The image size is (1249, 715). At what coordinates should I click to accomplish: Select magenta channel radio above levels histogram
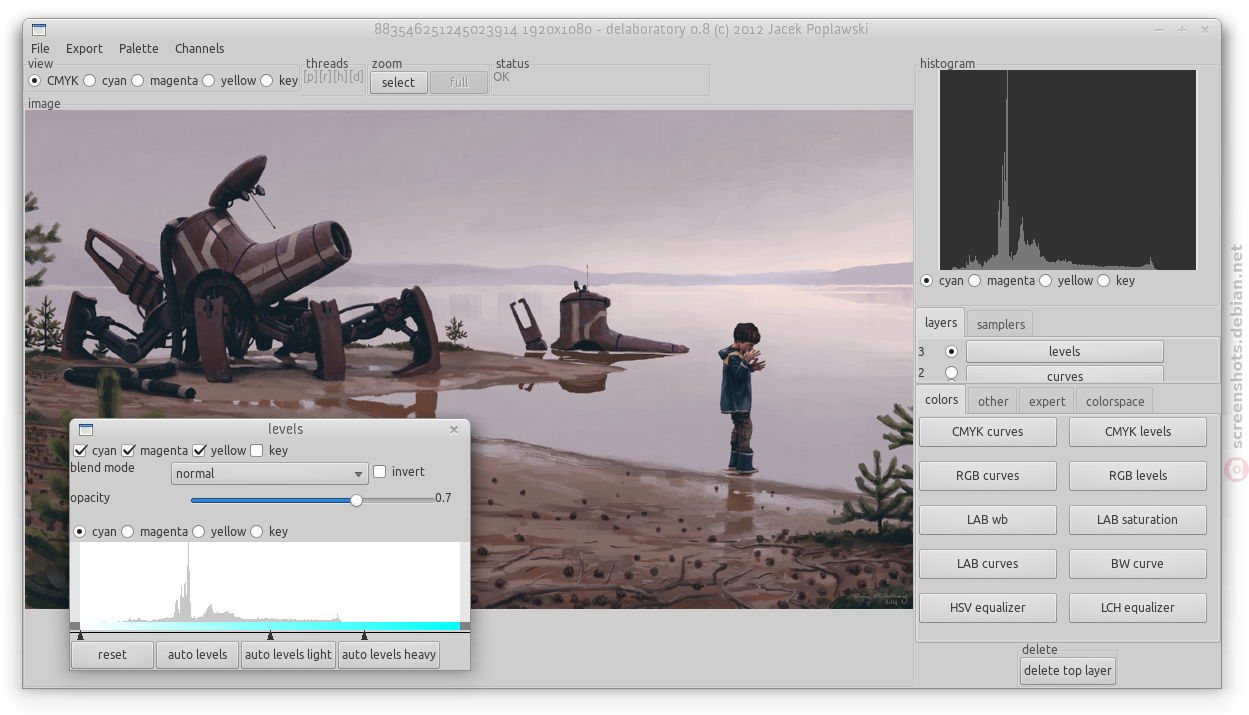128,532
